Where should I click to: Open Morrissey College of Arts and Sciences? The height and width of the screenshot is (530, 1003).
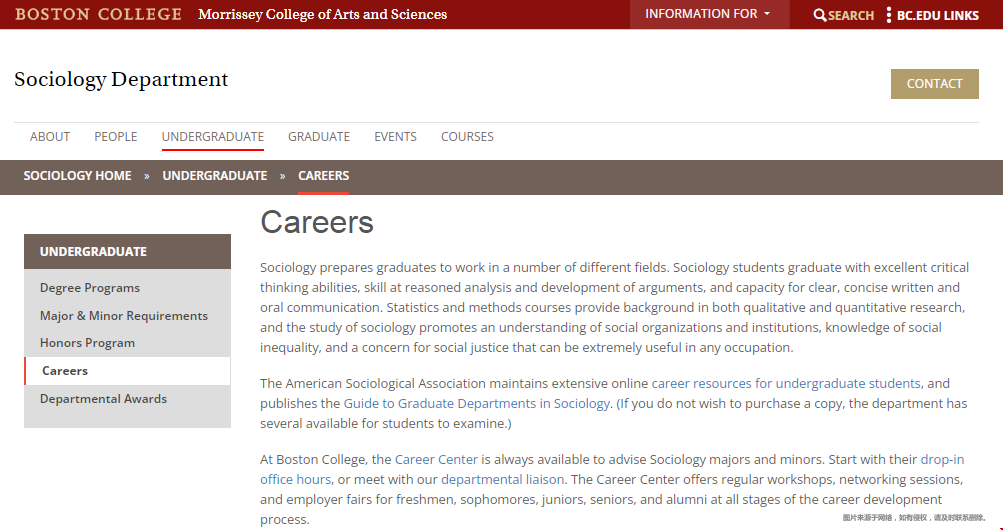(322, 14)
